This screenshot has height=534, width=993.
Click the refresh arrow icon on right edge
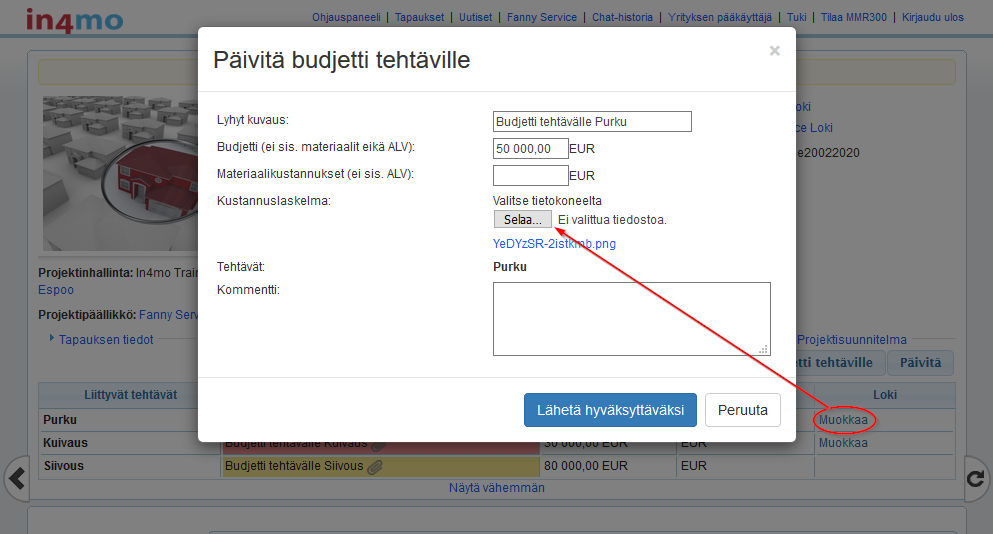[975, 479]
